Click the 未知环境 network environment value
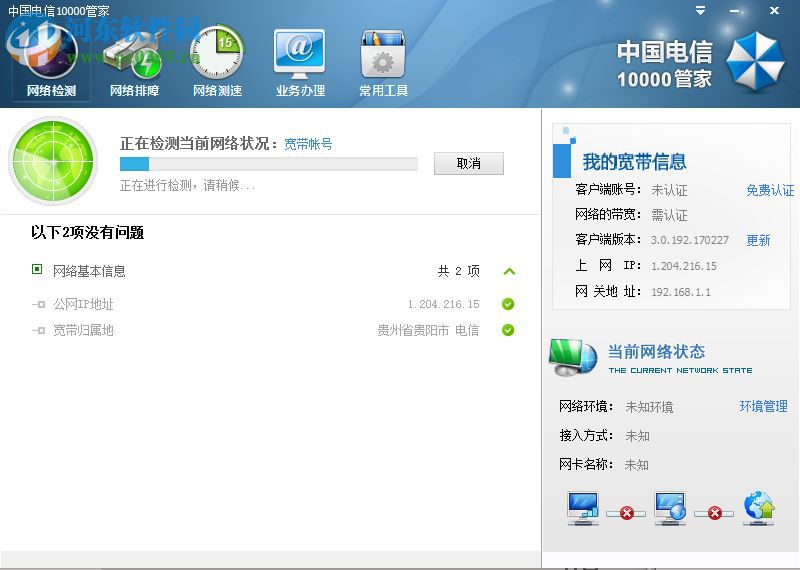The width and height of the screenshot is (800, 570). [x=649, y=407]
